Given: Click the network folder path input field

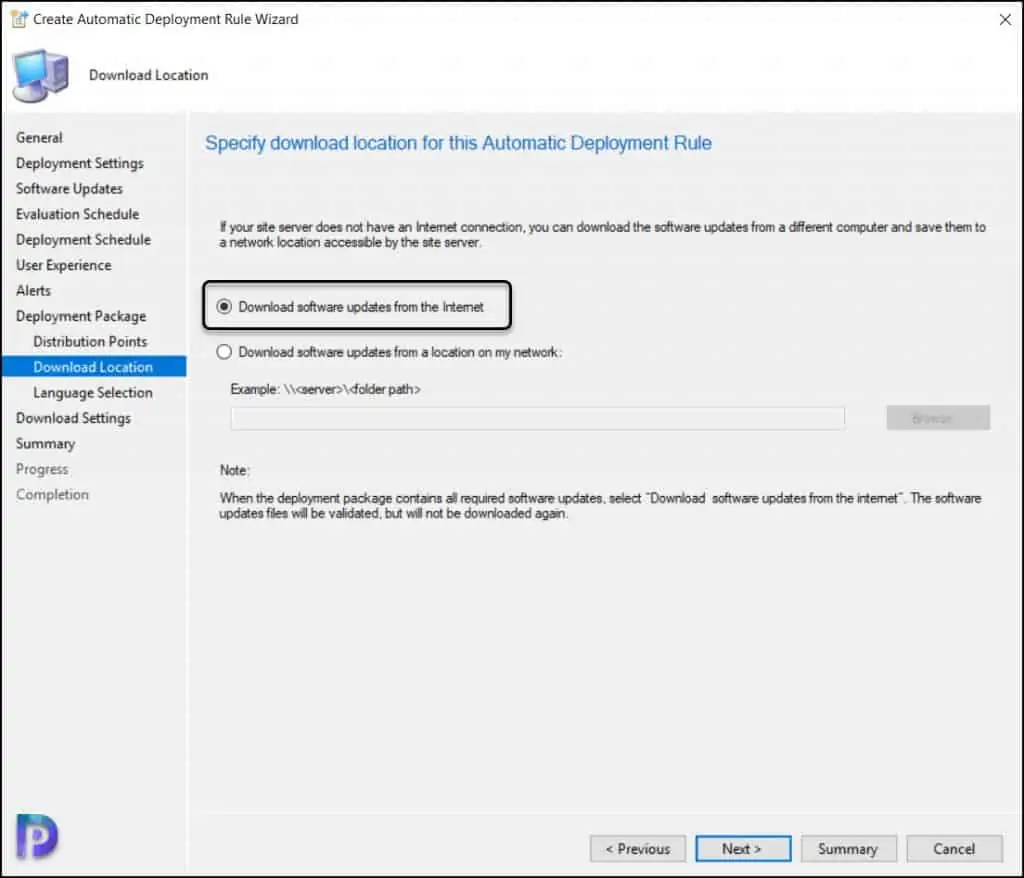Looking at the screenshot, I should point(537,418).
